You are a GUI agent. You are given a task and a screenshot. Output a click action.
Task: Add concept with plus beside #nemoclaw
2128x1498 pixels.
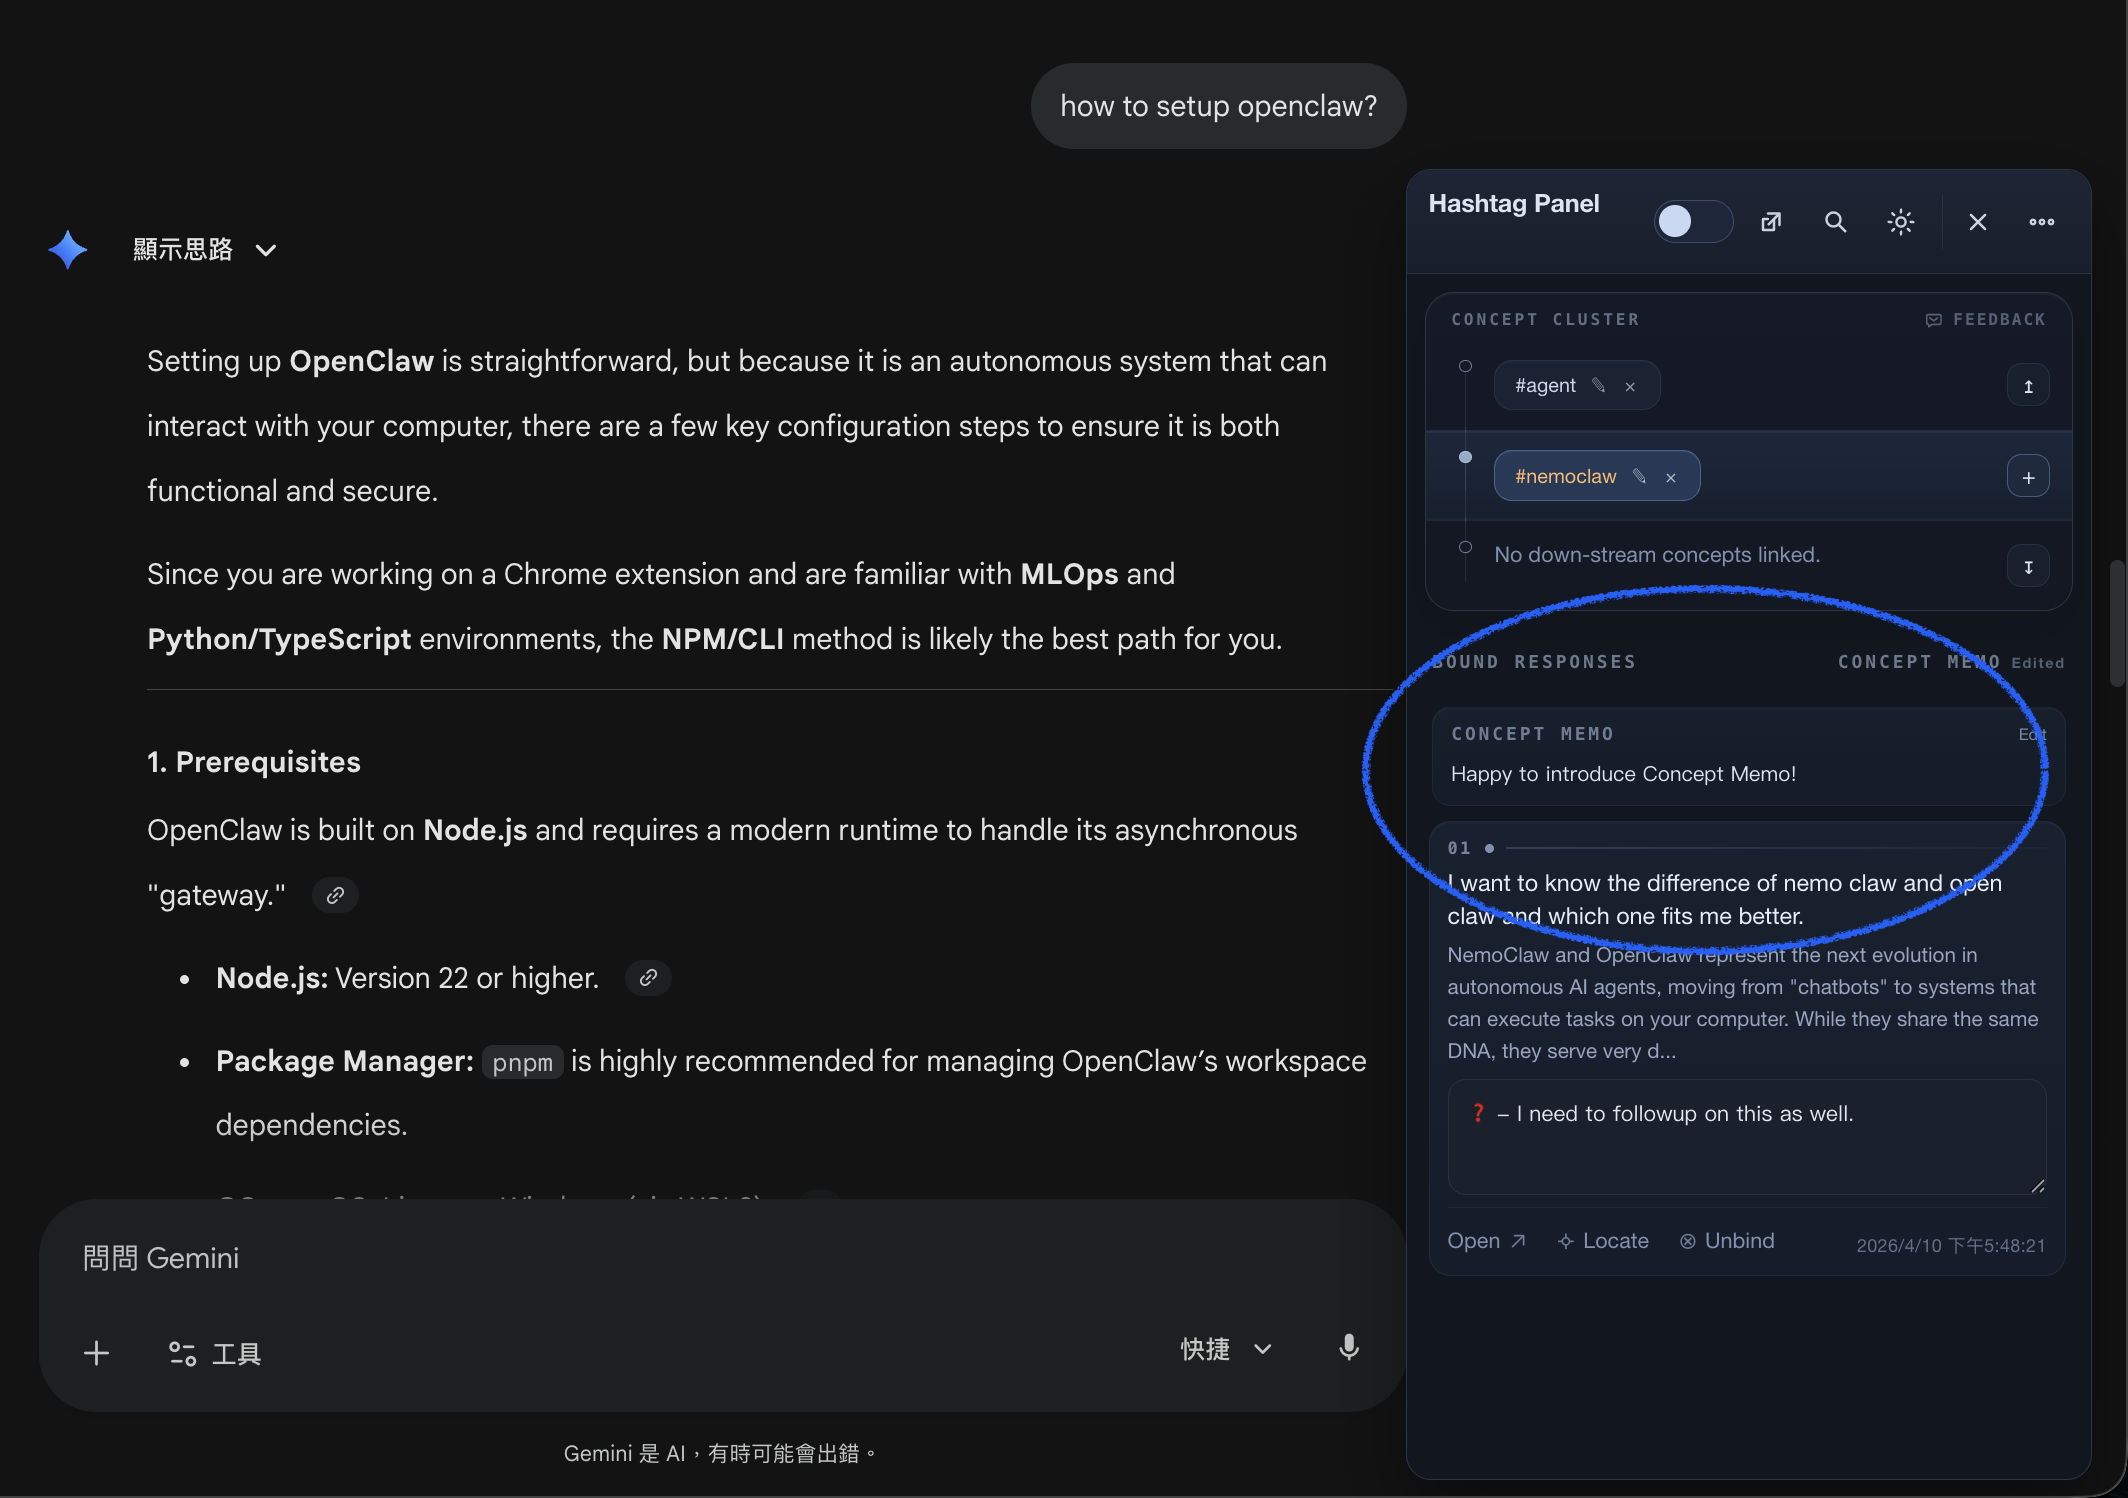coord(2028,477)
